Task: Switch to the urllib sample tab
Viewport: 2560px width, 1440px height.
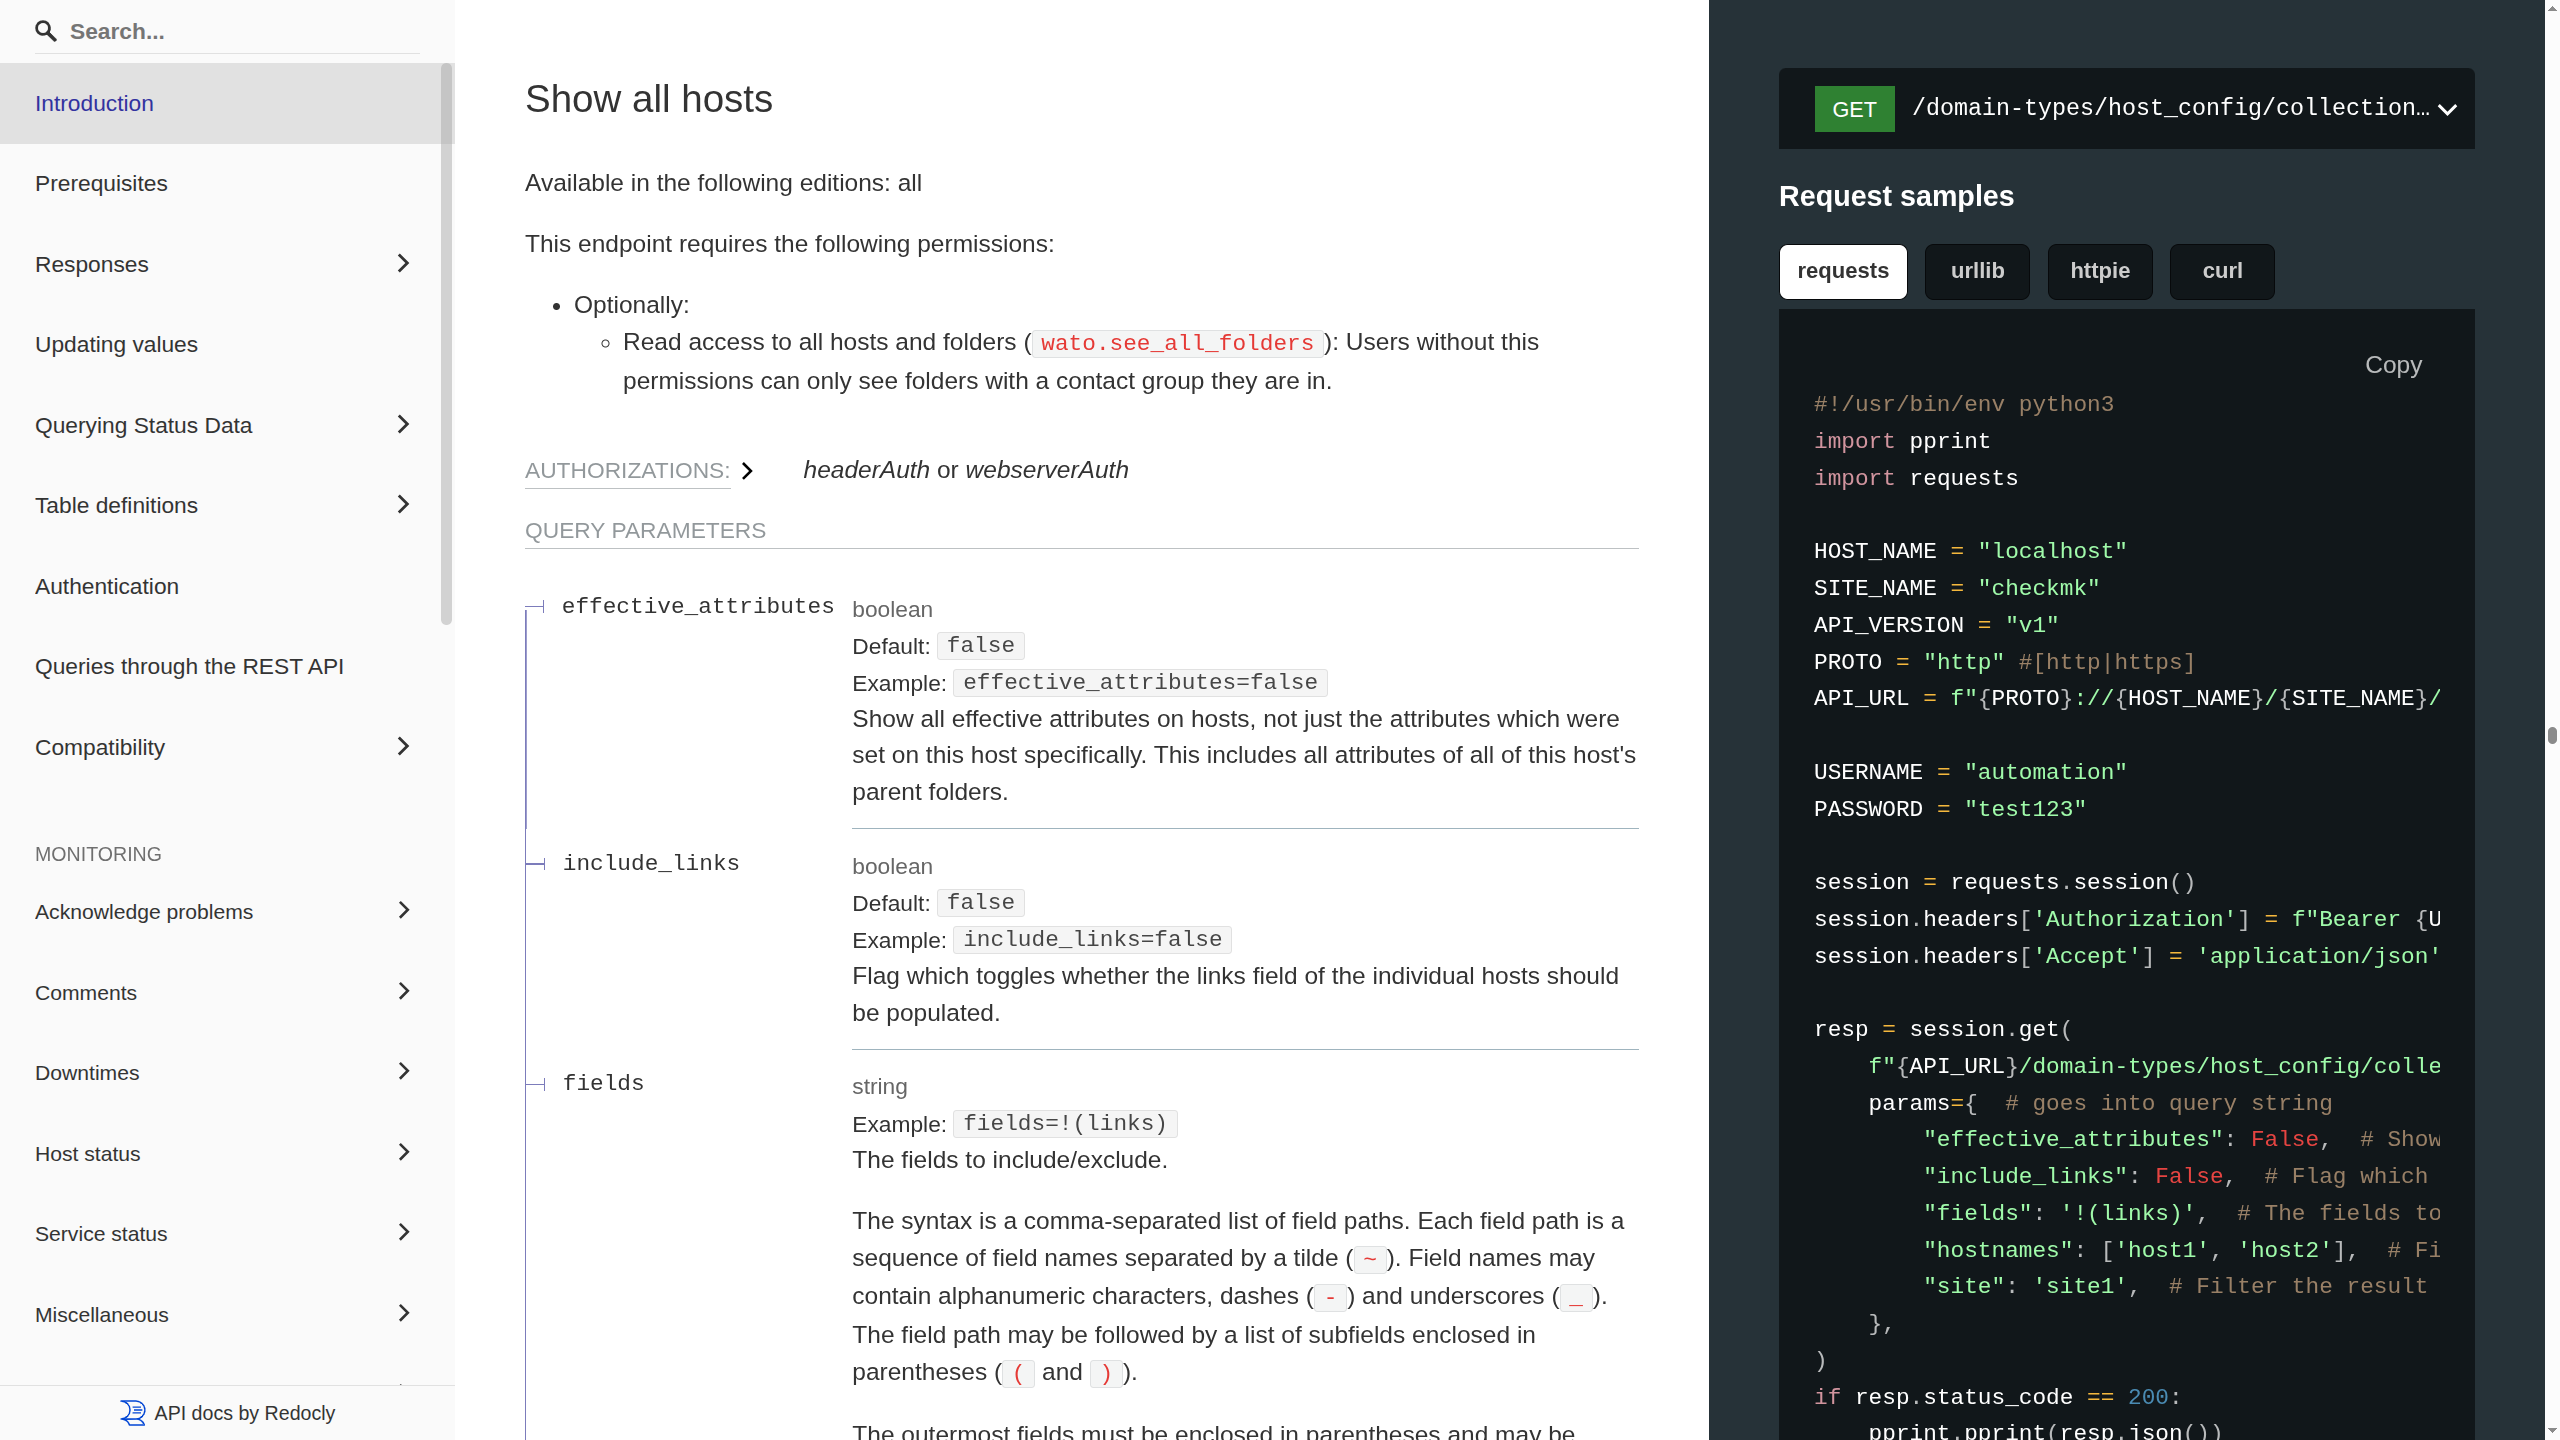Action: (x=1976, y=271)
